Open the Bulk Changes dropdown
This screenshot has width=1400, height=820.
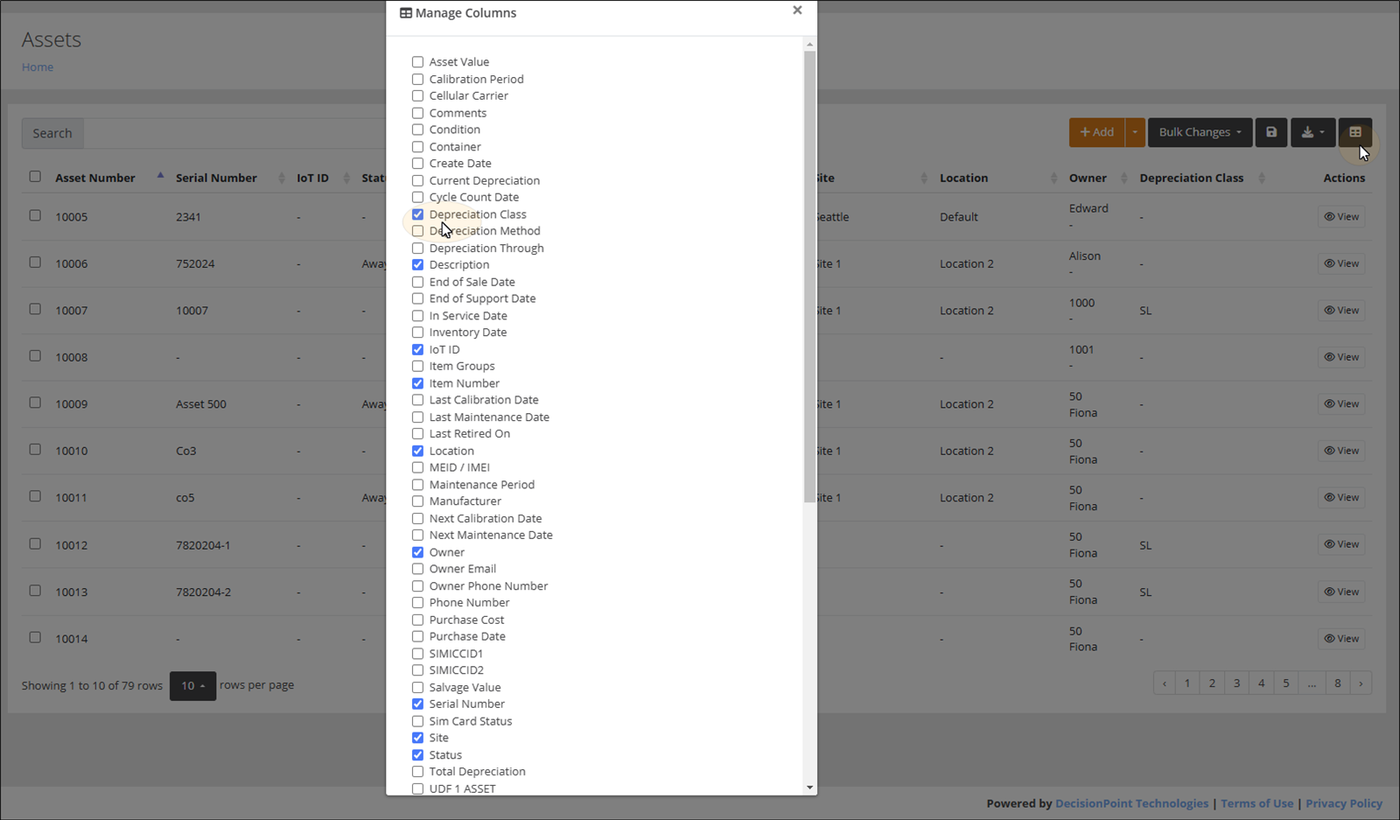click(x=1200, y=132)
